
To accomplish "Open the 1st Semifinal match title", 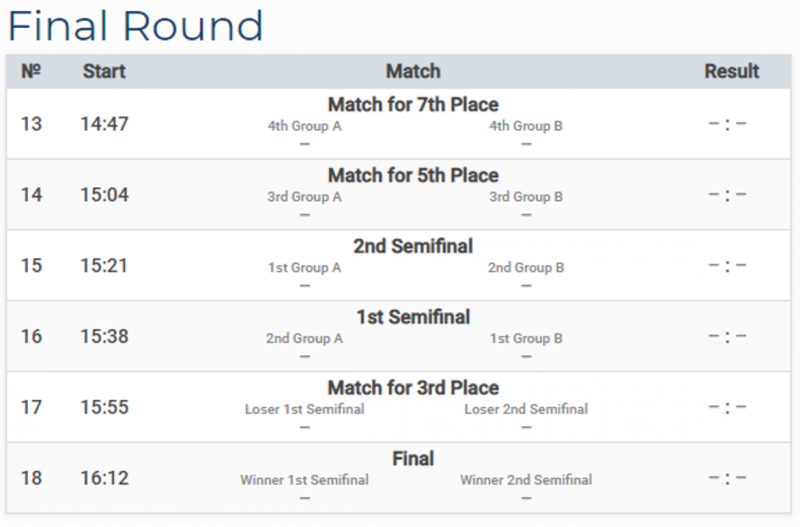I will (413, 317).
